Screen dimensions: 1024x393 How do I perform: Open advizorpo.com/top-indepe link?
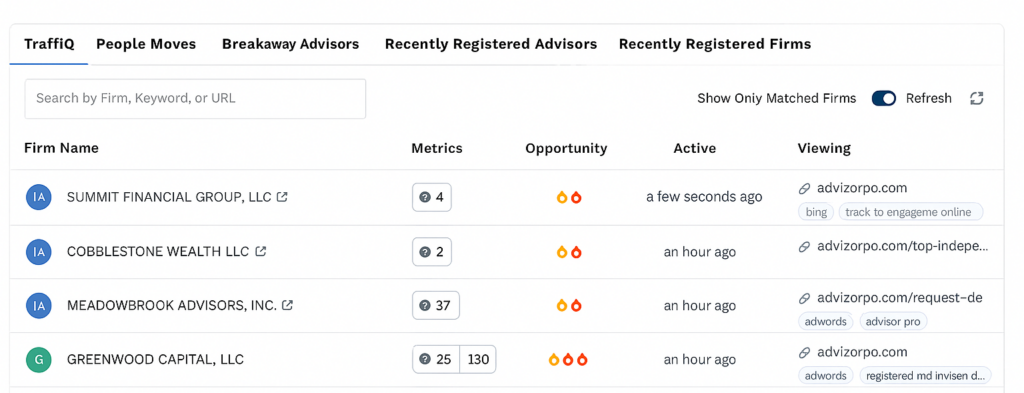point(903,247)
